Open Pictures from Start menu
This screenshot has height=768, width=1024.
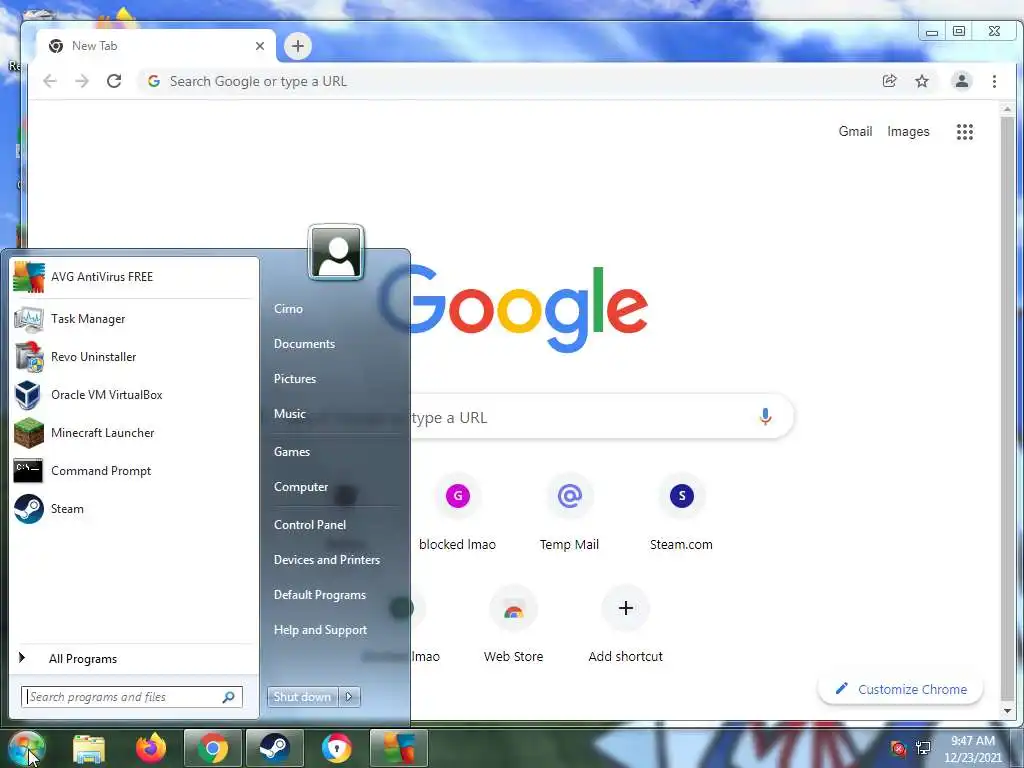(x=295, y=379)
